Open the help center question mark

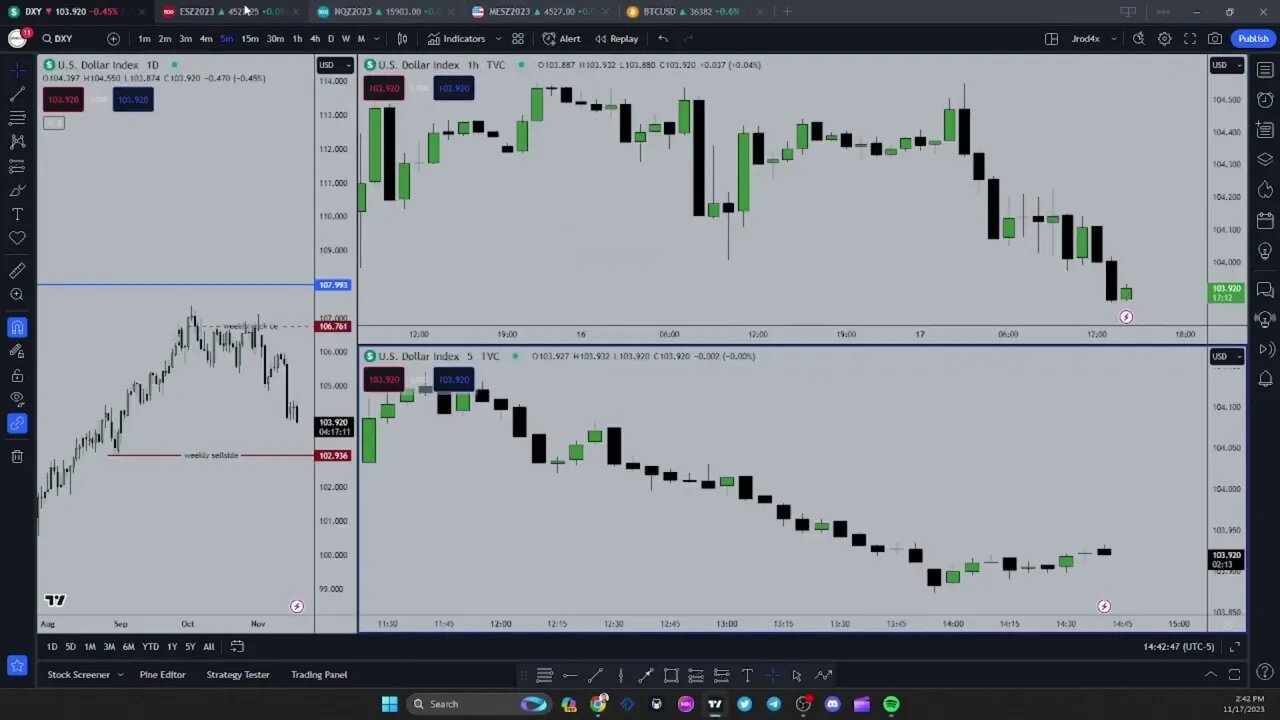pyautogui.click(x=1265, y=672)
